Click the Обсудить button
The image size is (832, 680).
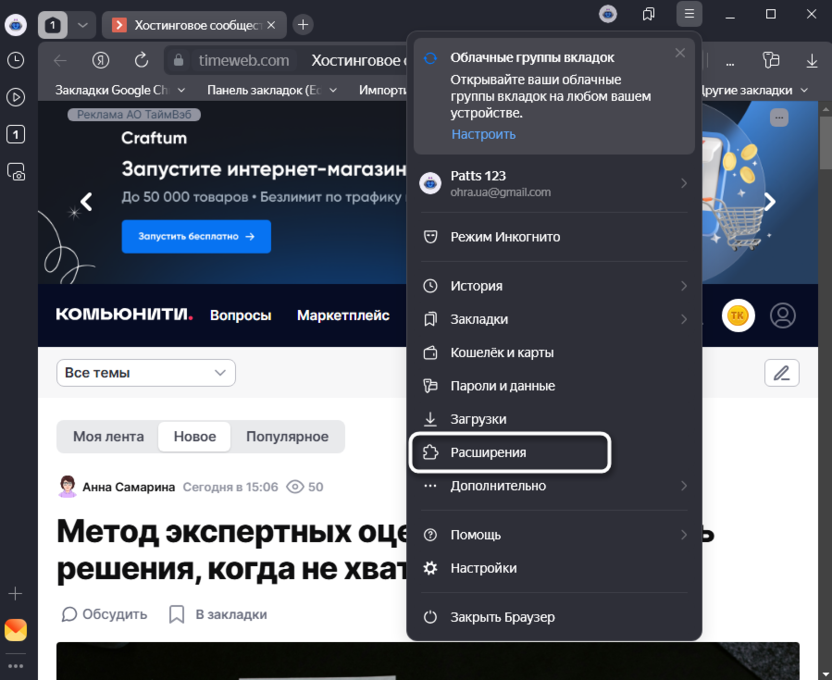pos(105,614)
